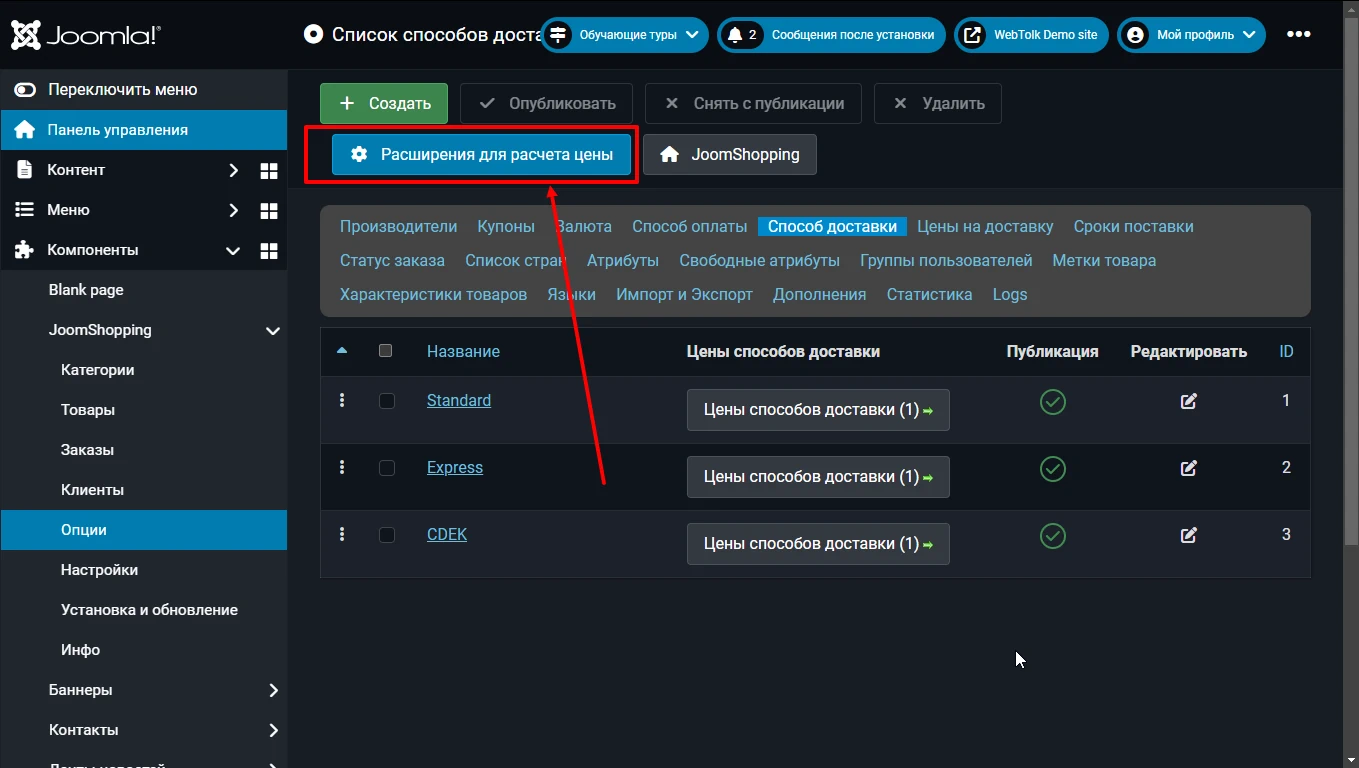
Task: Open Blank page in the sidebar
Action: pyautogui.click(x=86, y=290)
